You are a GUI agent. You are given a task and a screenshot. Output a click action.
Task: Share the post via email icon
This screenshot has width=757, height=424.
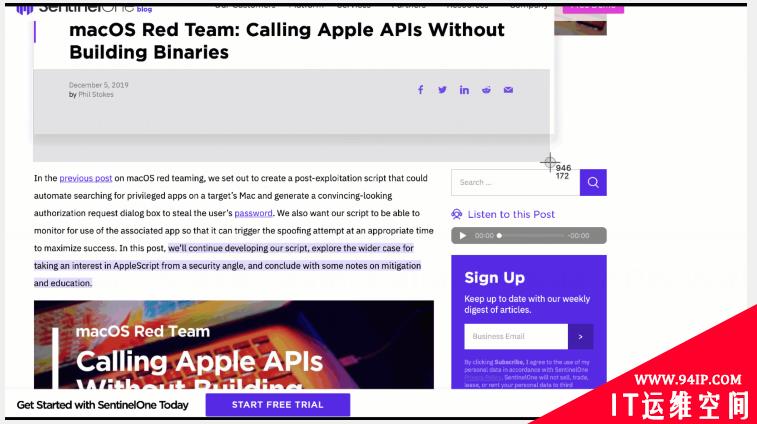coord(508,90)
